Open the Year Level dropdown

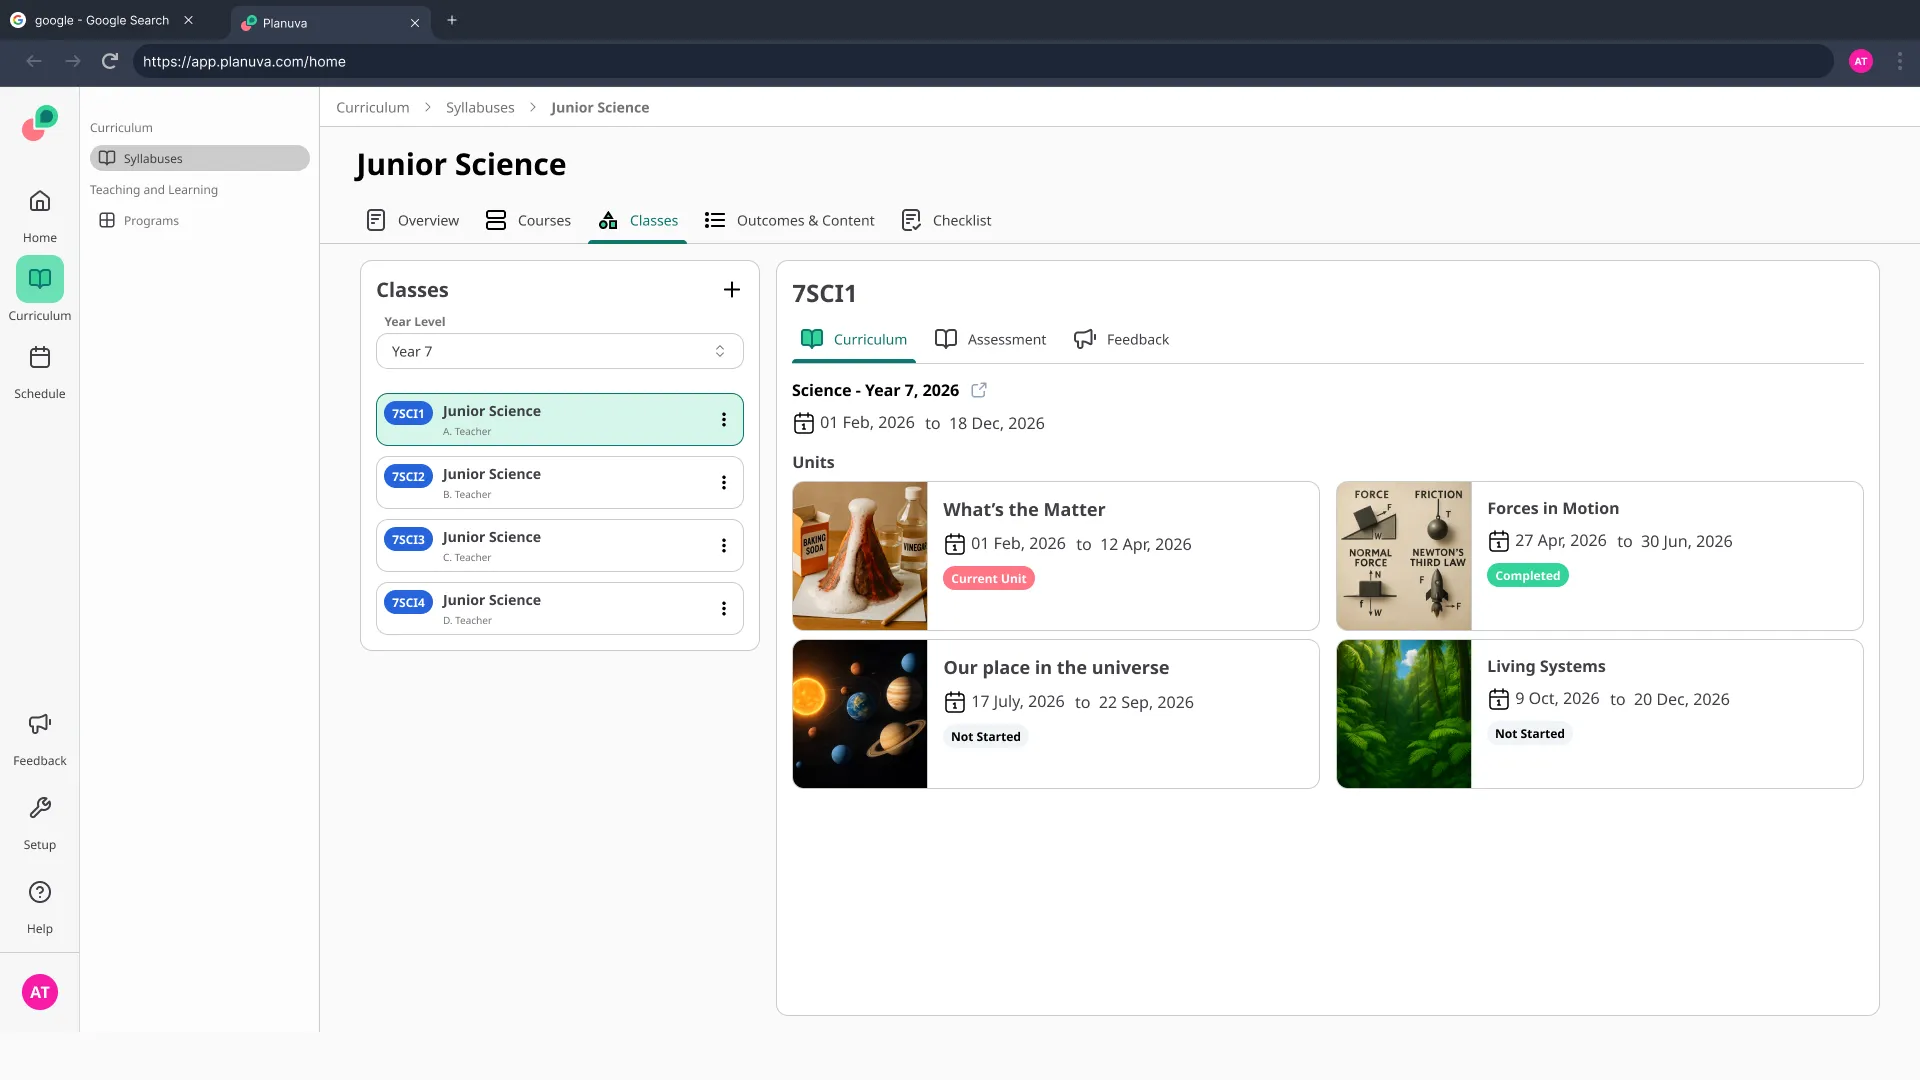click(x=559, y=351)
